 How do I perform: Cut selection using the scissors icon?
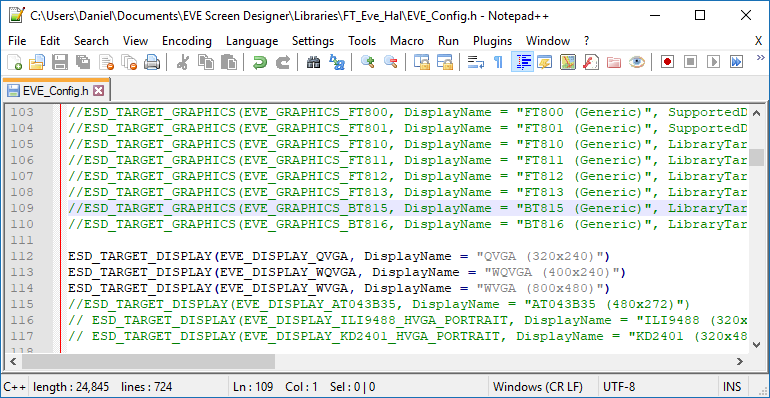click(183, 62)
